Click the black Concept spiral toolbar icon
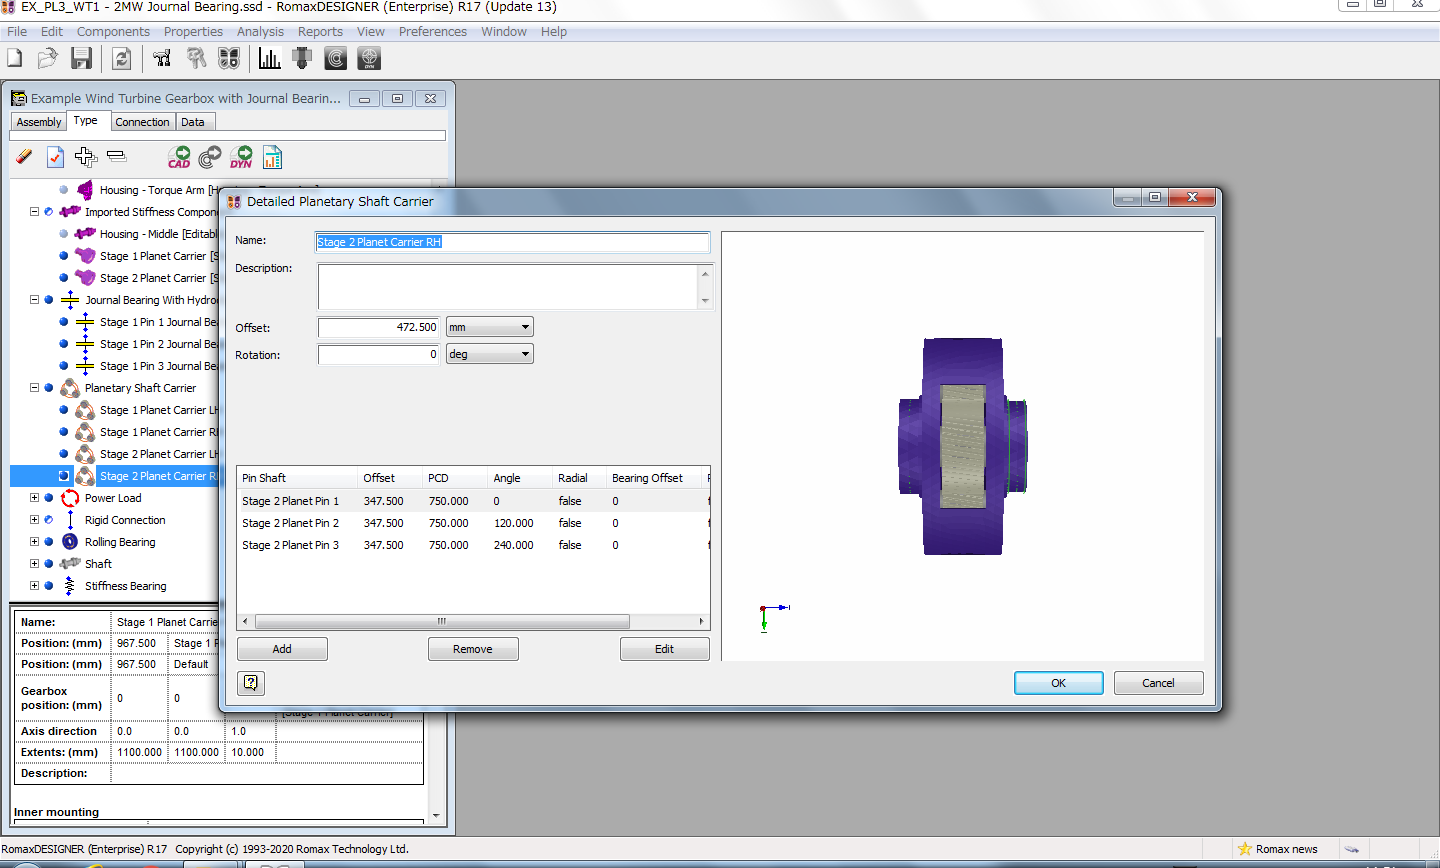1440x868 pixels. coord(336,59)
